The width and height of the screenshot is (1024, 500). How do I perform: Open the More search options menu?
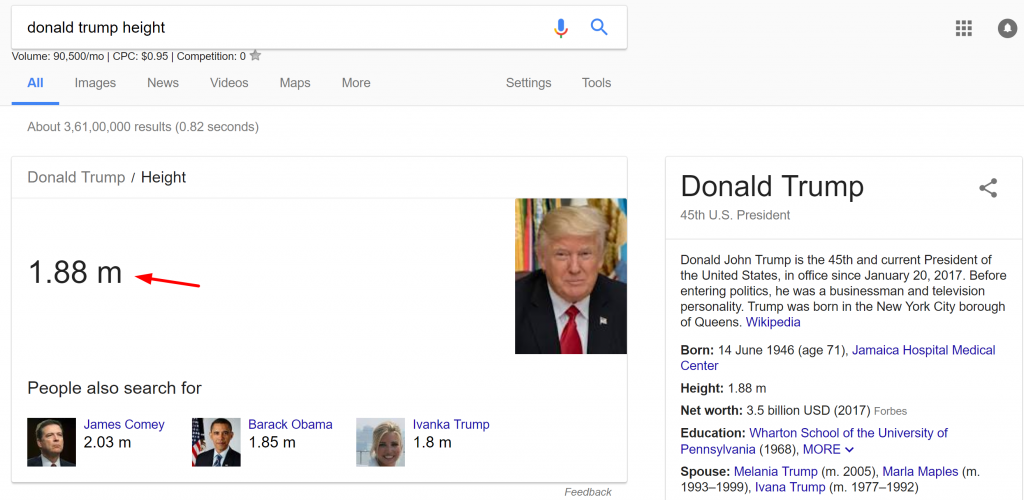[356, 83]
